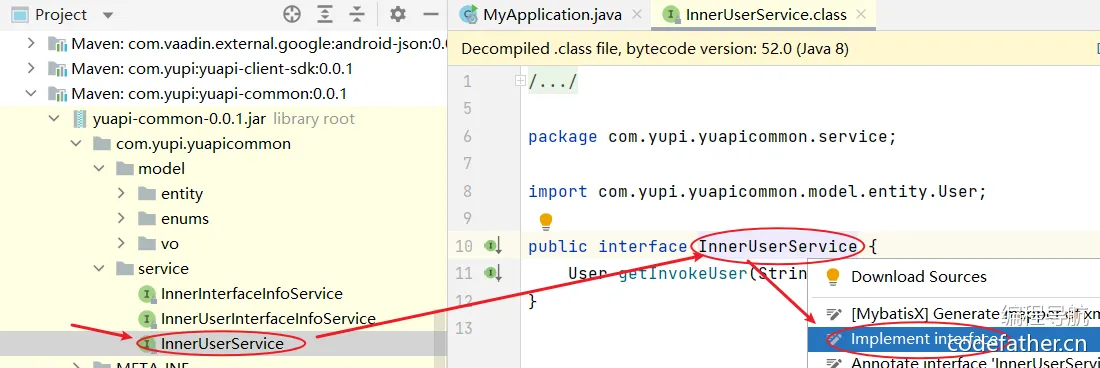The height and width of the screenshot is (368, 1100).
Task: Expand Maven yuapi-client-sdk library node
Action: coord(30,69)
